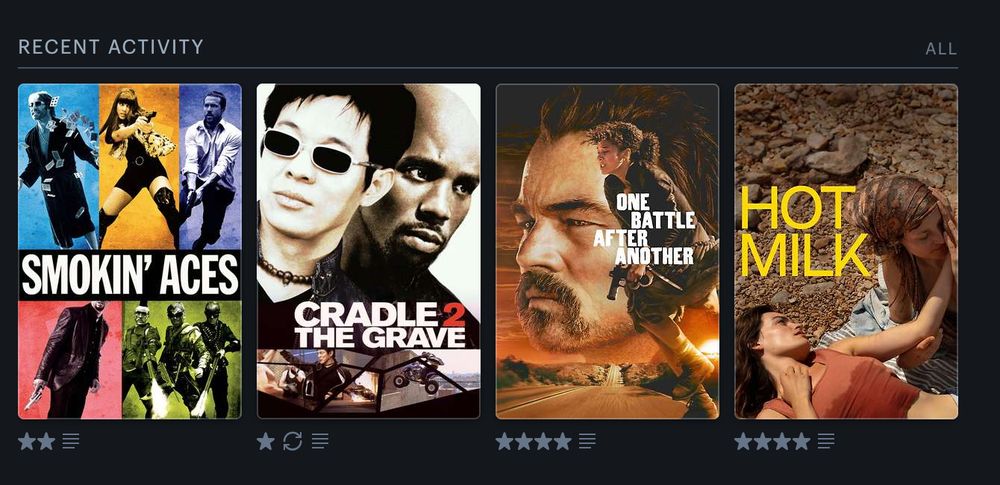
Task: Click the RECENT ACTIVITY section heading
Action: 111,47
